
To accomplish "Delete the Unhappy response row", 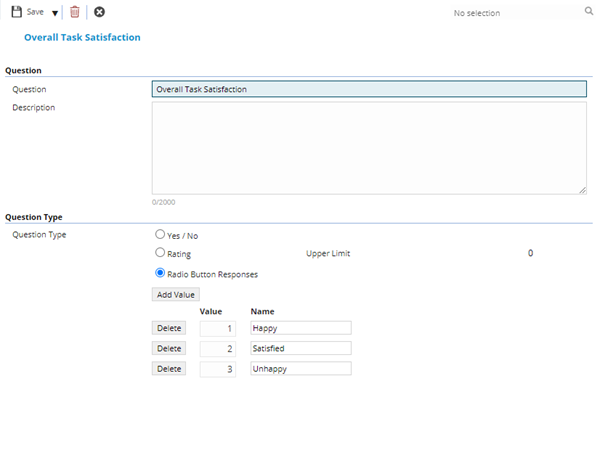I will [x=169, y=369].
